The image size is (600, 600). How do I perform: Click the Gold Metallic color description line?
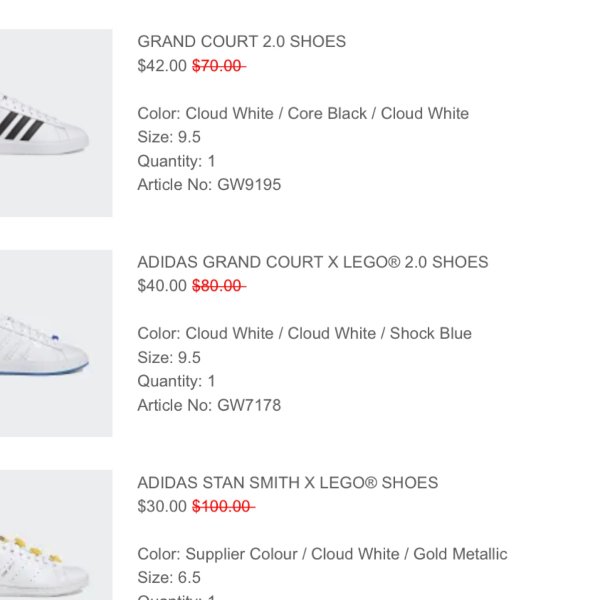[323, 554]
